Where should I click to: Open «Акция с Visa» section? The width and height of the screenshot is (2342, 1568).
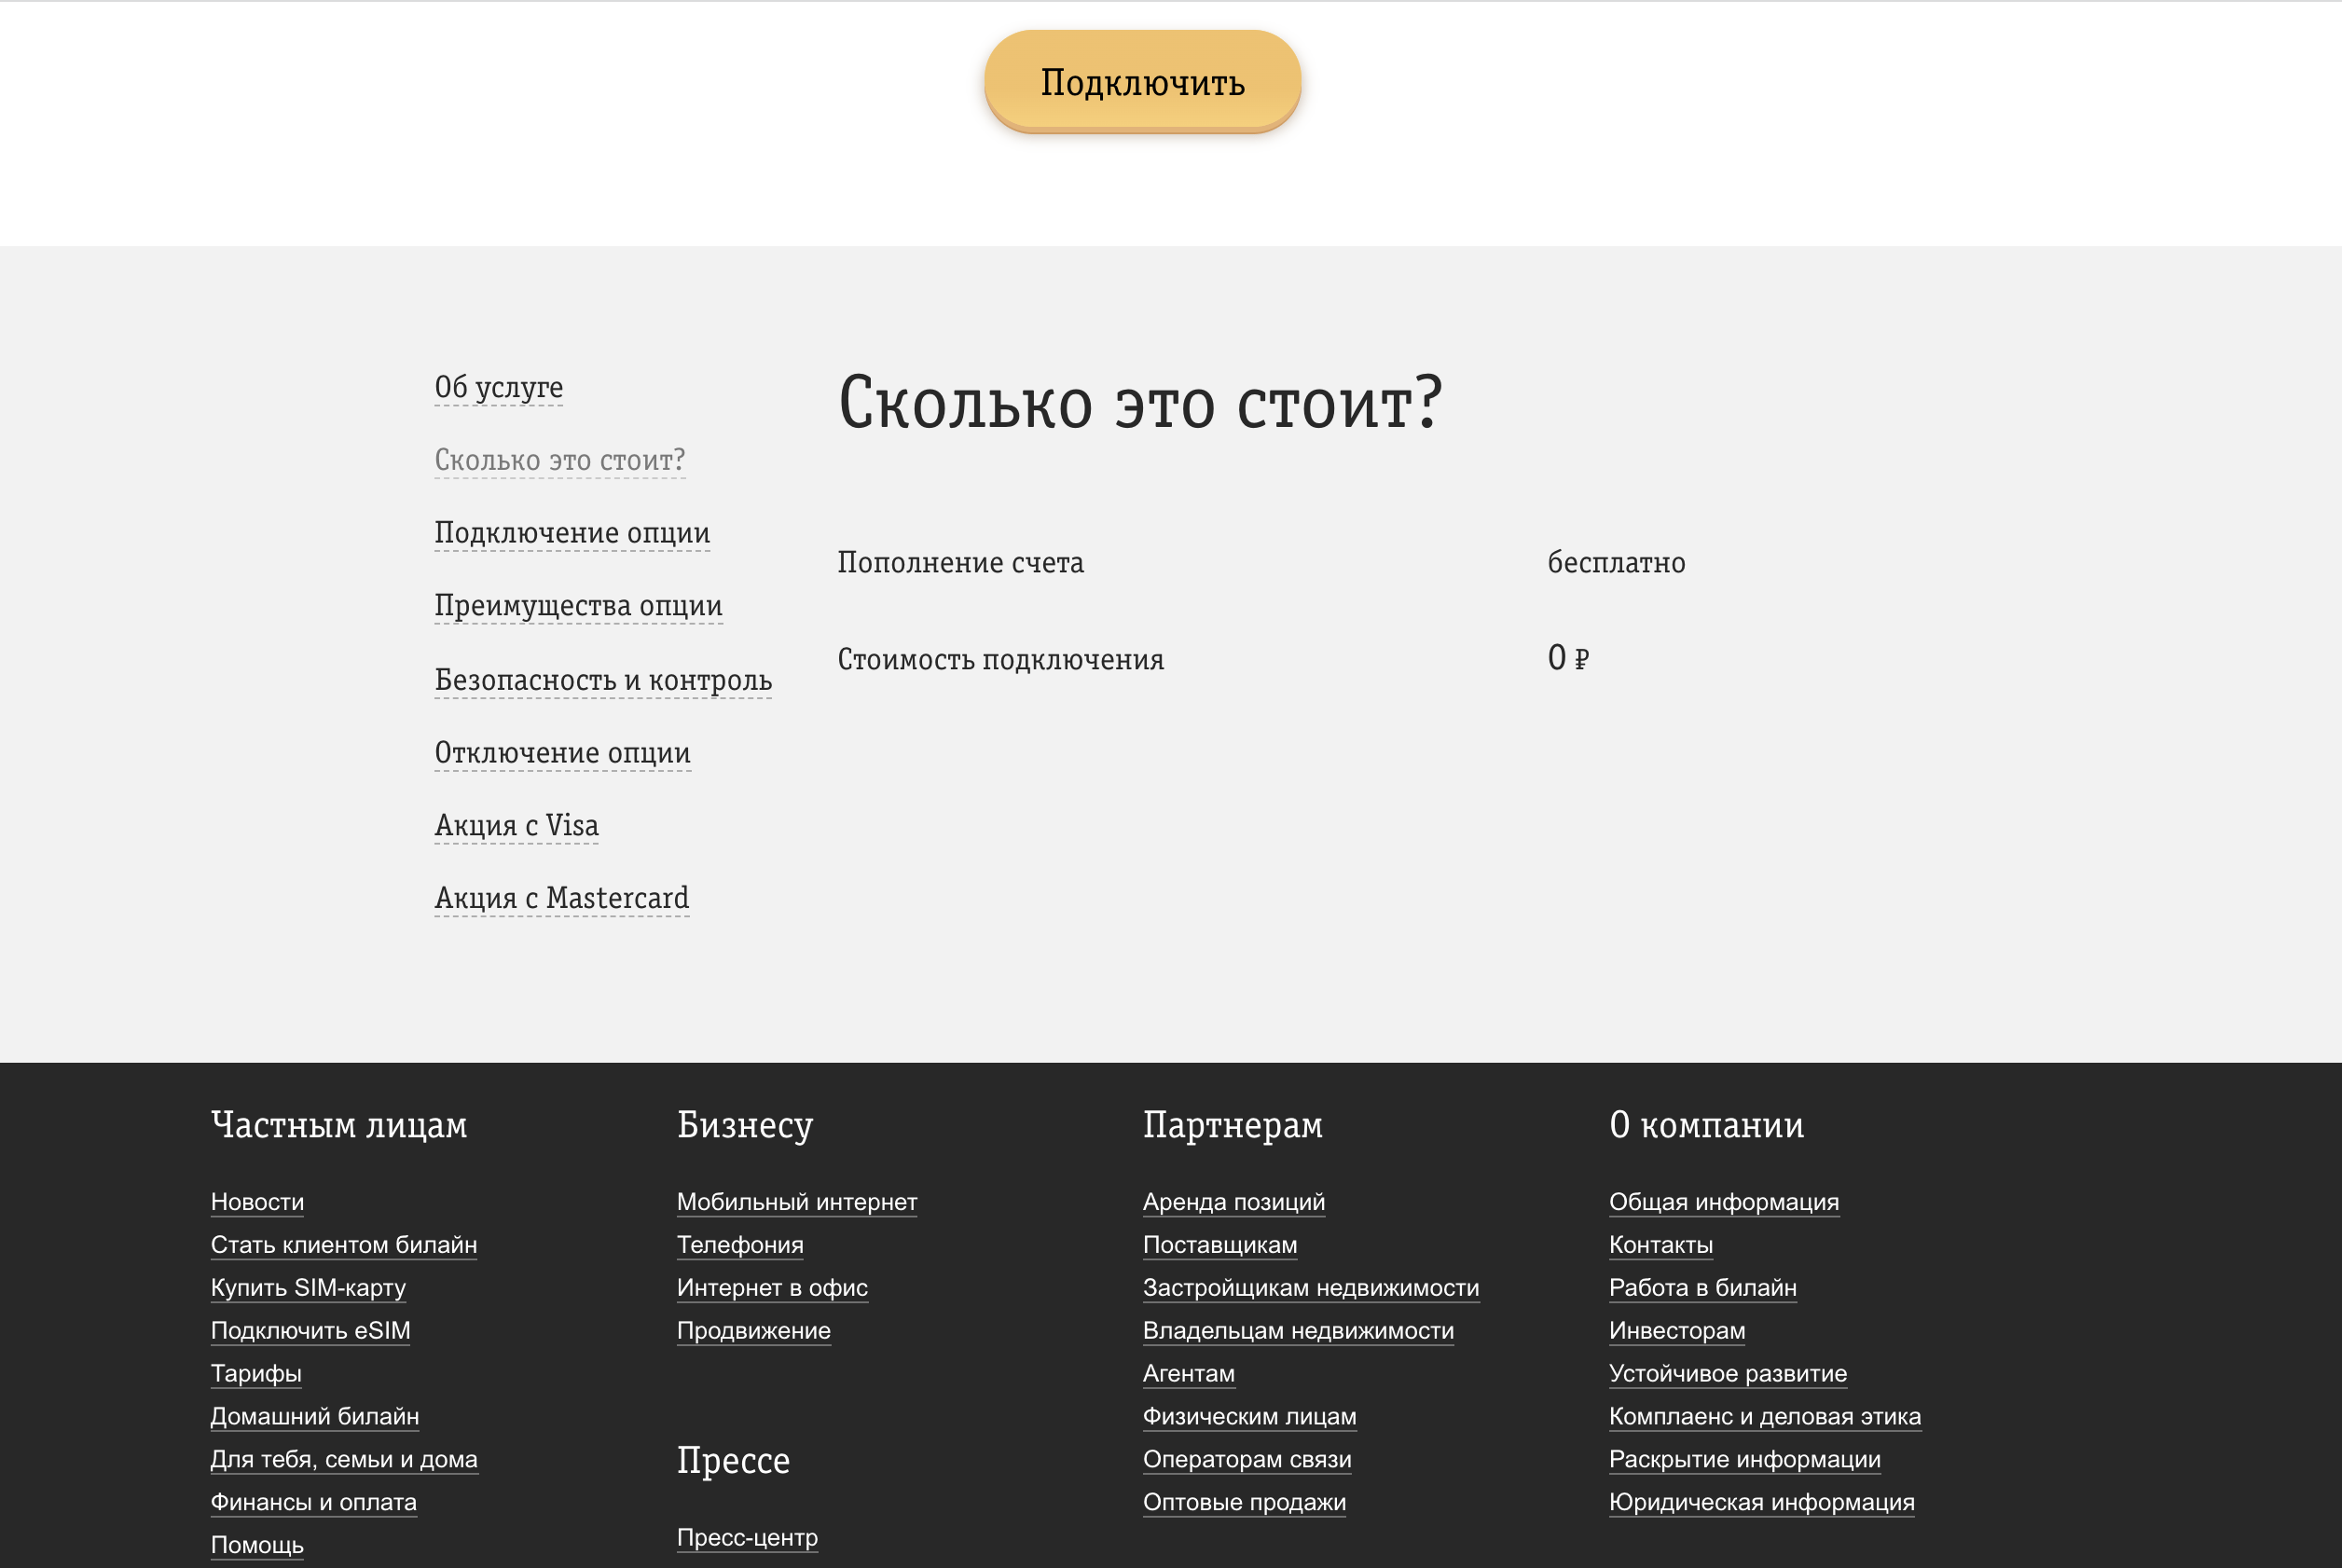pyautogui.click(x=516, y=825)
